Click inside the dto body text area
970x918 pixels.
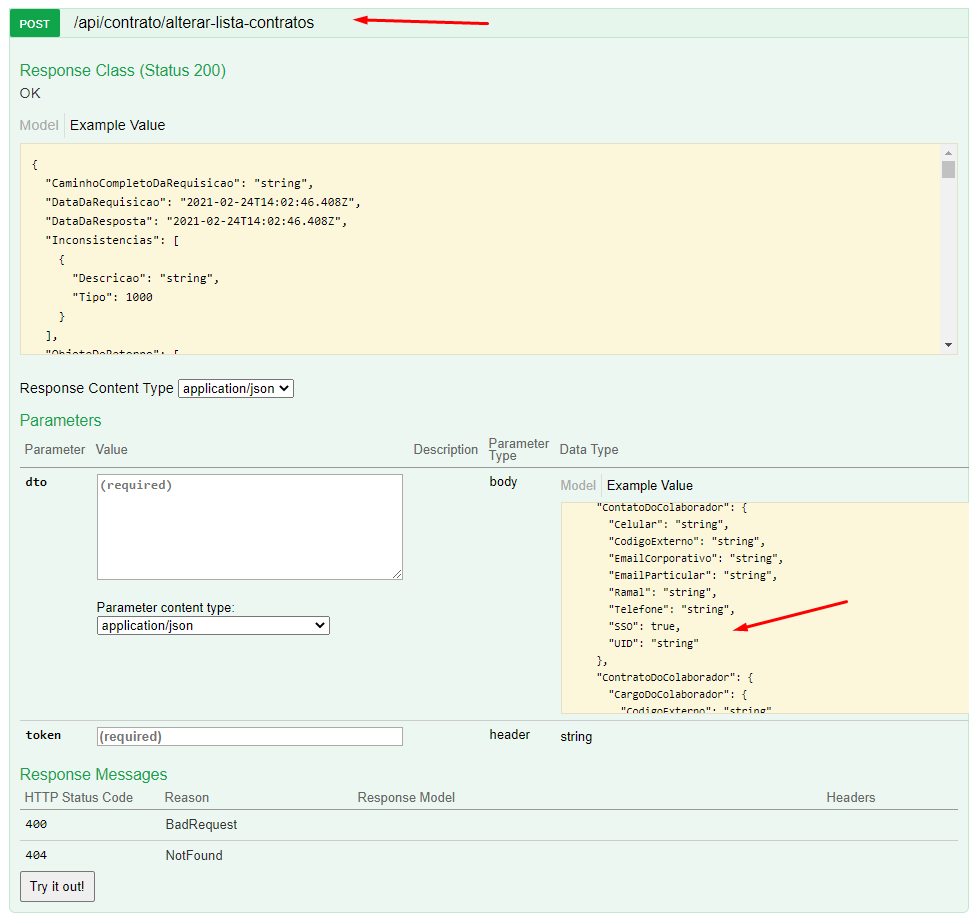tap(249, 526)
